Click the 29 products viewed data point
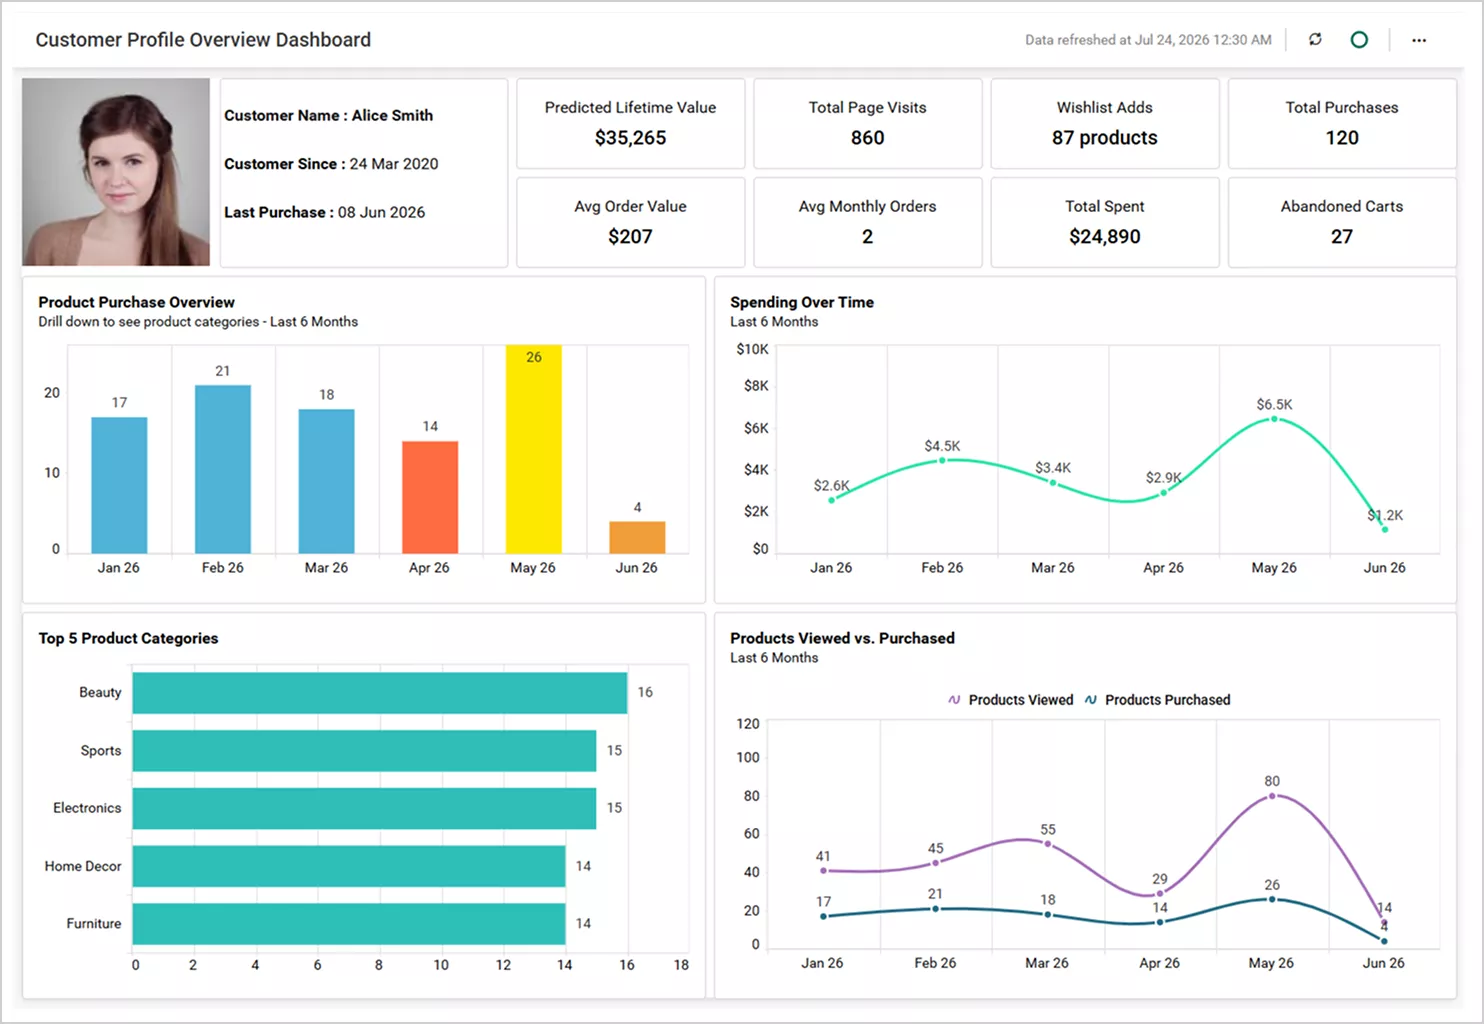This screenshot has height=1024, width=1484. [x=1160, y=893]
